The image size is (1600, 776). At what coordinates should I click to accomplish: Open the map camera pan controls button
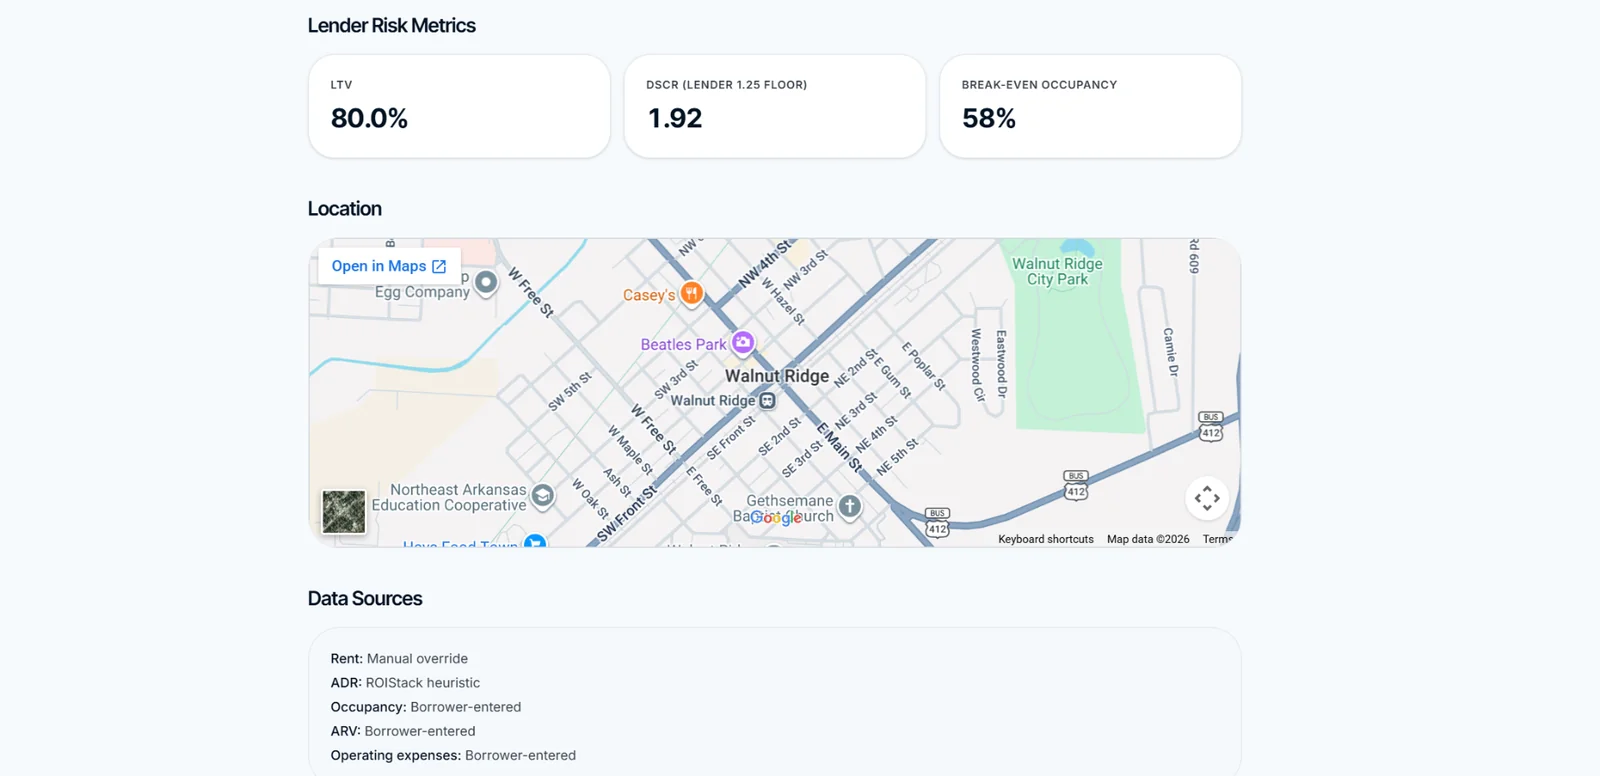point(1207,498)
